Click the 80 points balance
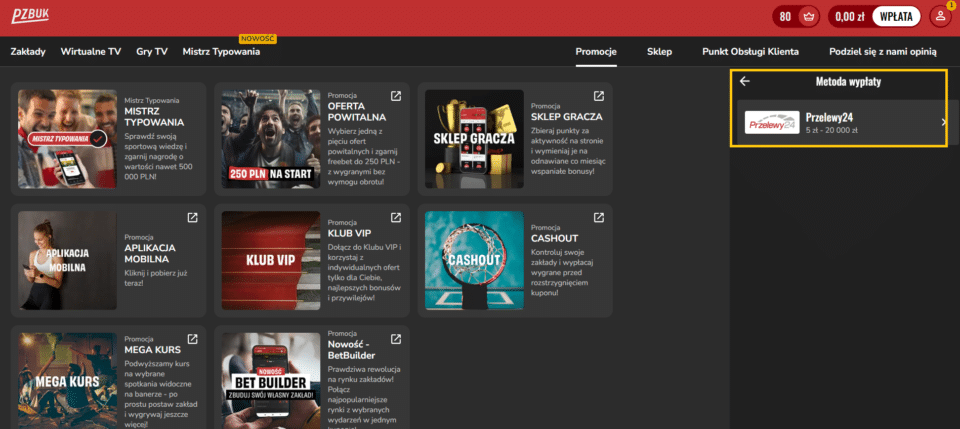The width and height of the screenshot is (960, 429). pos(786,17)
